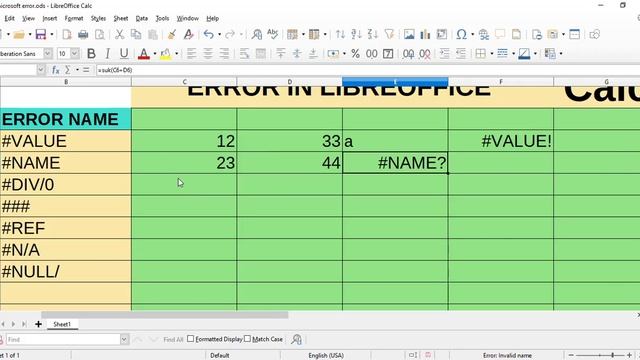The image size is (640, 360).
Task: Open Find and Replace from find bar
Action: tap(296, 339)
